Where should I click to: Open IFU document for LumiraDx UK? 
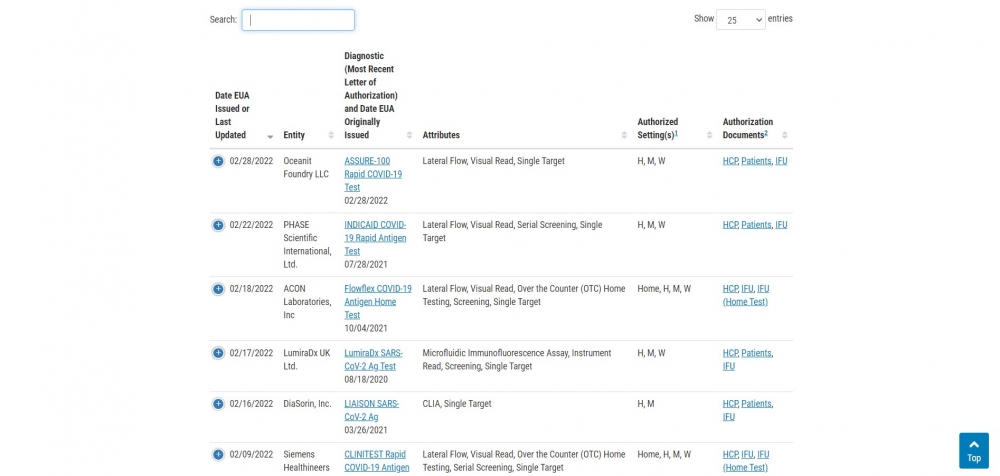click(728, 366)
